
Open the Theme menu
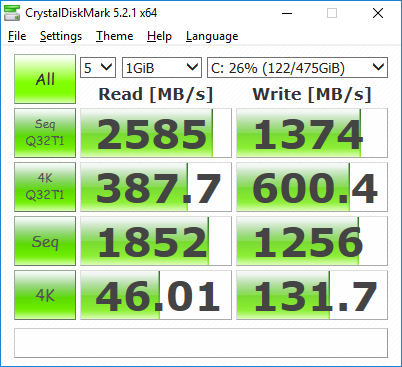pos(114,36)
